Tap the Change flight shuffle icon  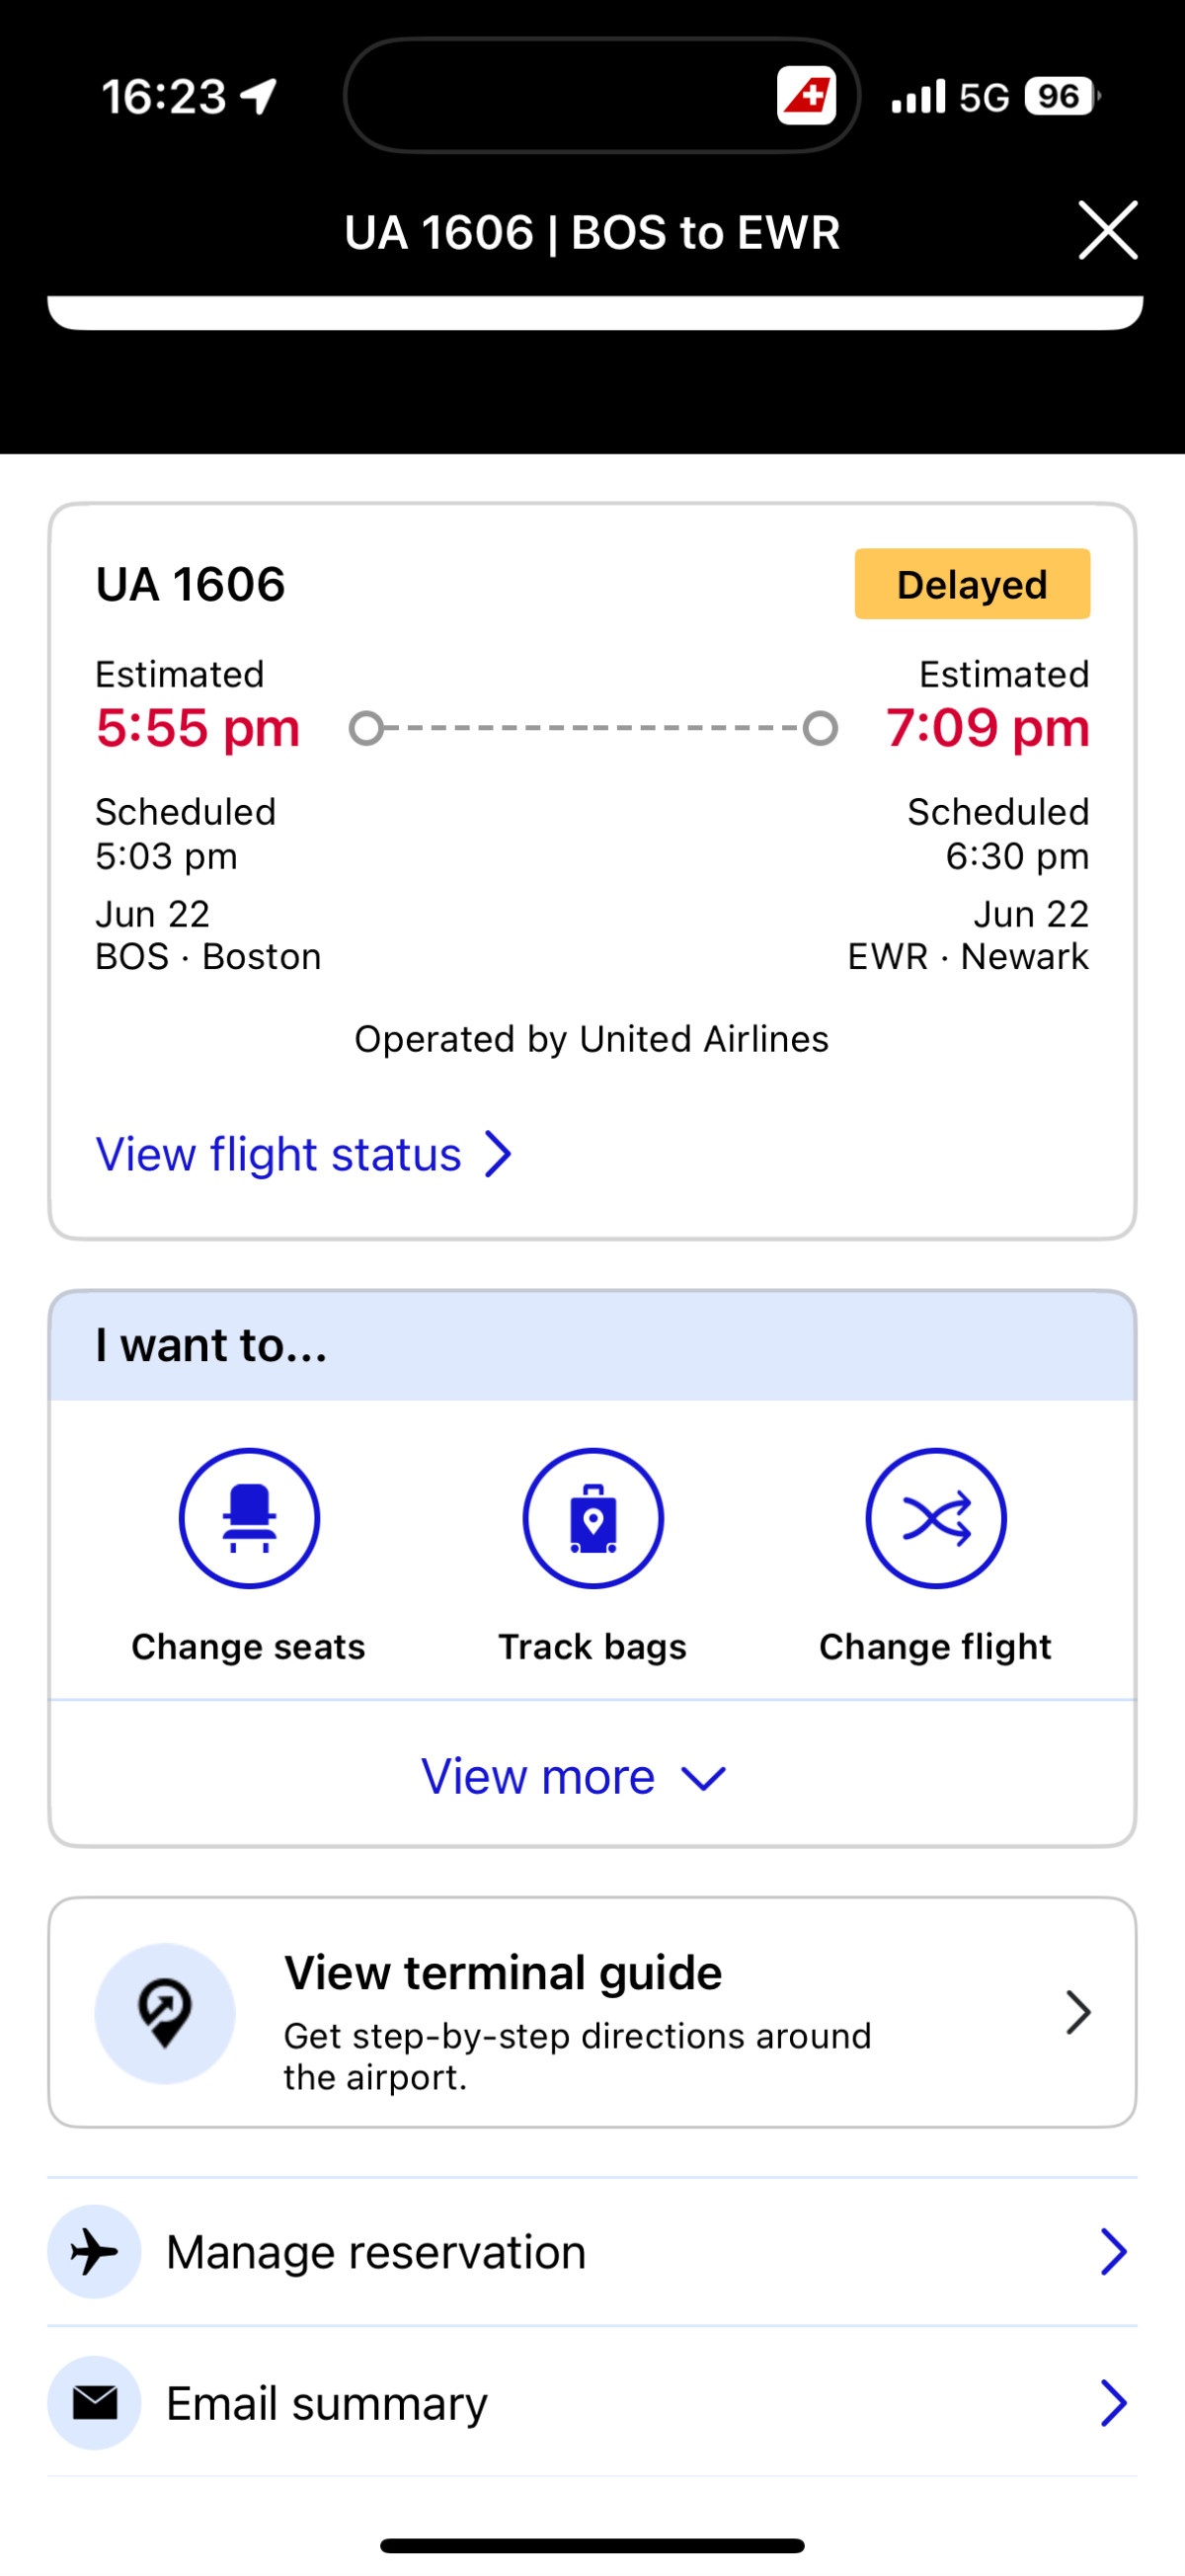936,1517
